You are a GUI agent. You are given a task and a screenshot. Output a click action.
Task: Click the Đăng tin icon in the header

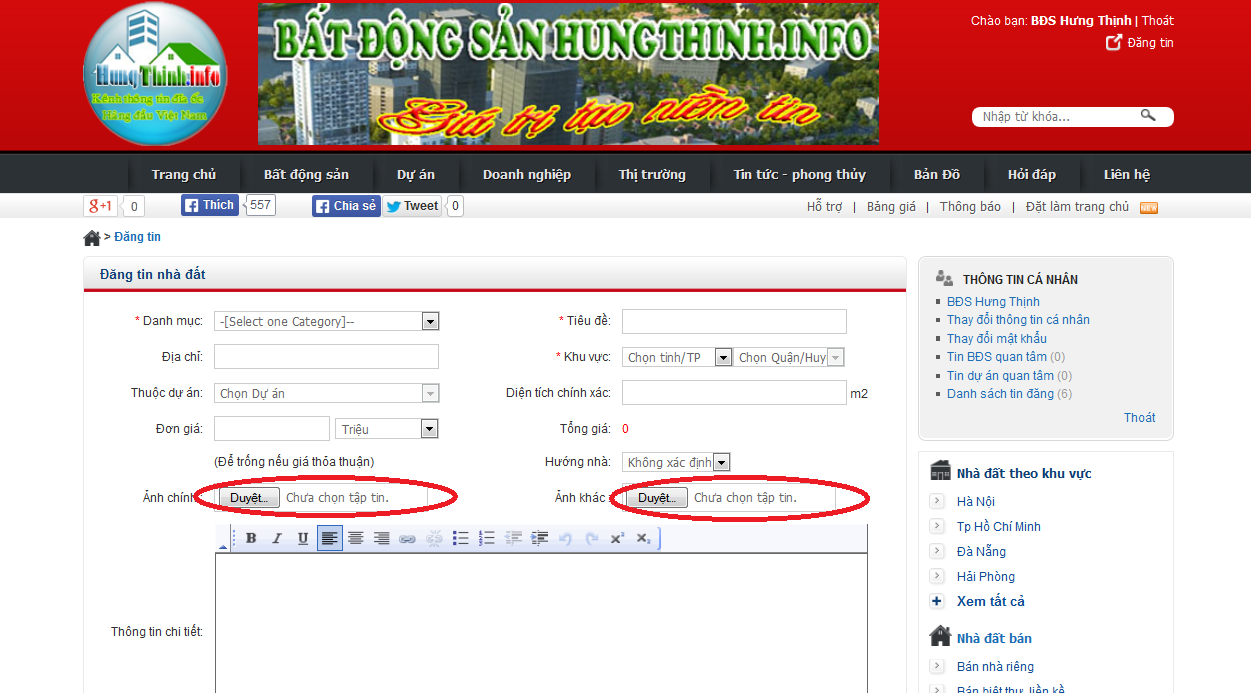pos(1114,42)
